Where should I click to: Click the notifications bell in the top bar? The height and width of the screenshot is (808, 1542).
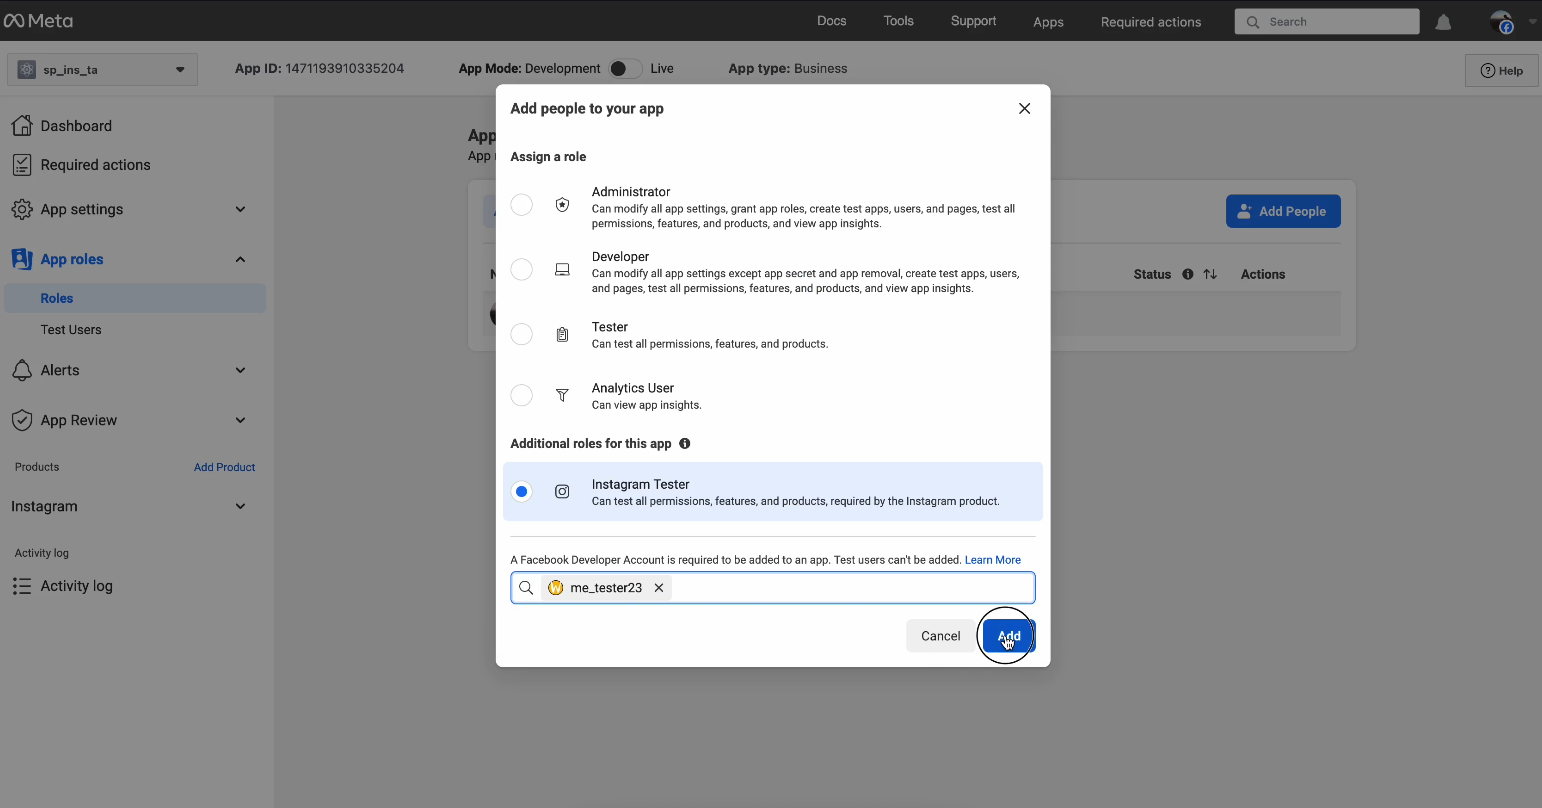click(1443, 20)
